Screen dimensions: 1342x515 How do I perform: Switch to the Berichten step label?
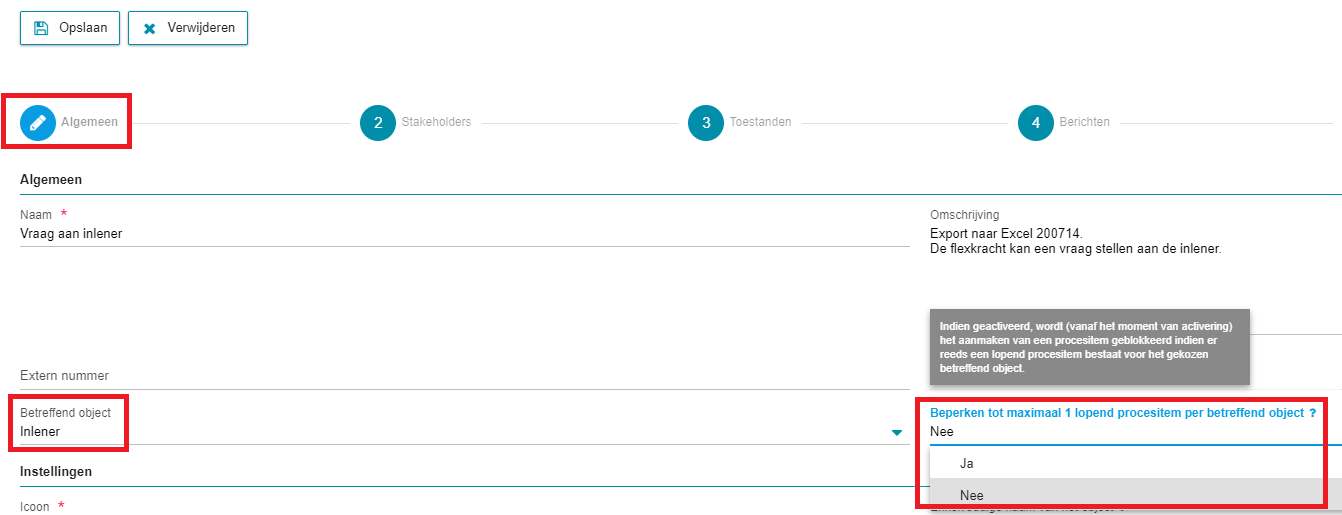[x=1084, y=122]
